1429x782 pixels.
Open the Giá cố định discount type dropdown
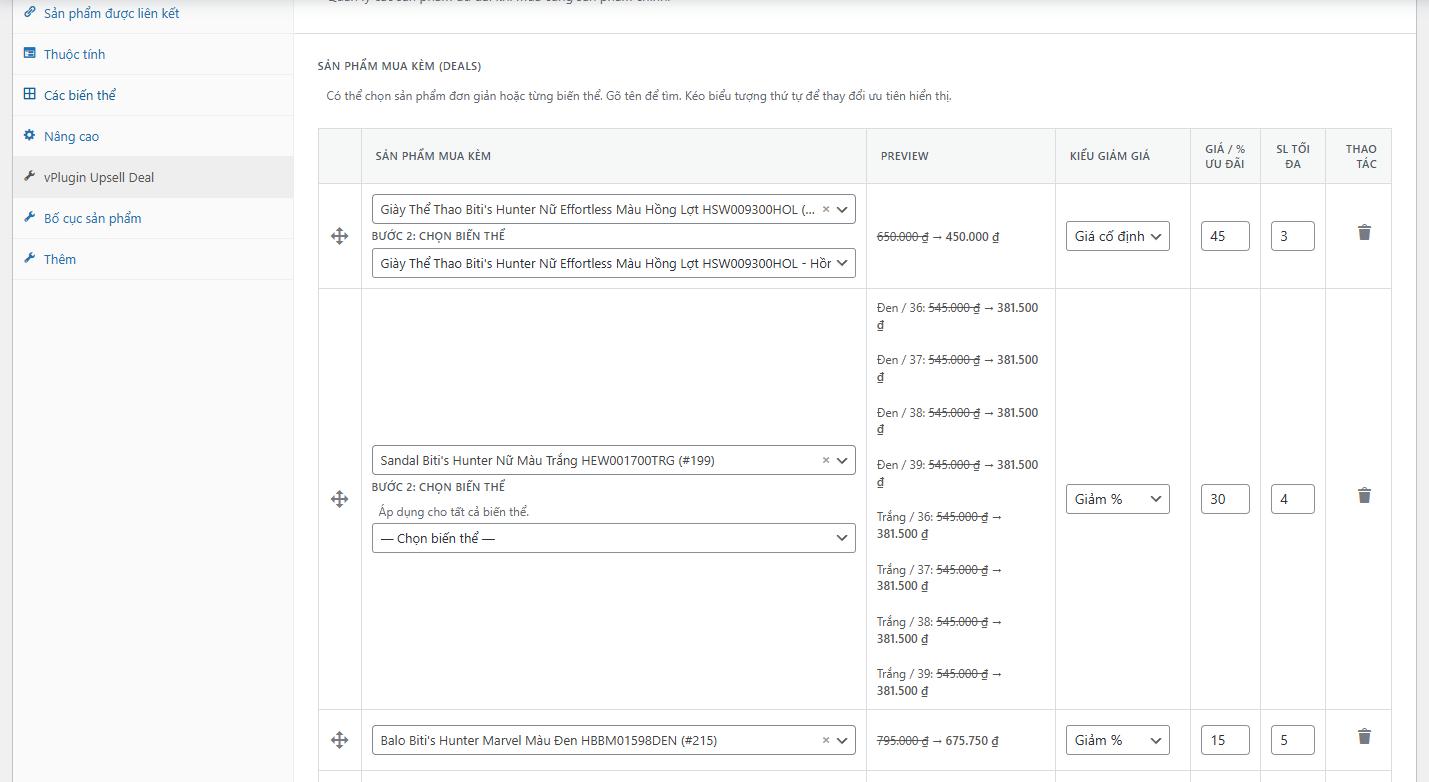coord(1117,237)
